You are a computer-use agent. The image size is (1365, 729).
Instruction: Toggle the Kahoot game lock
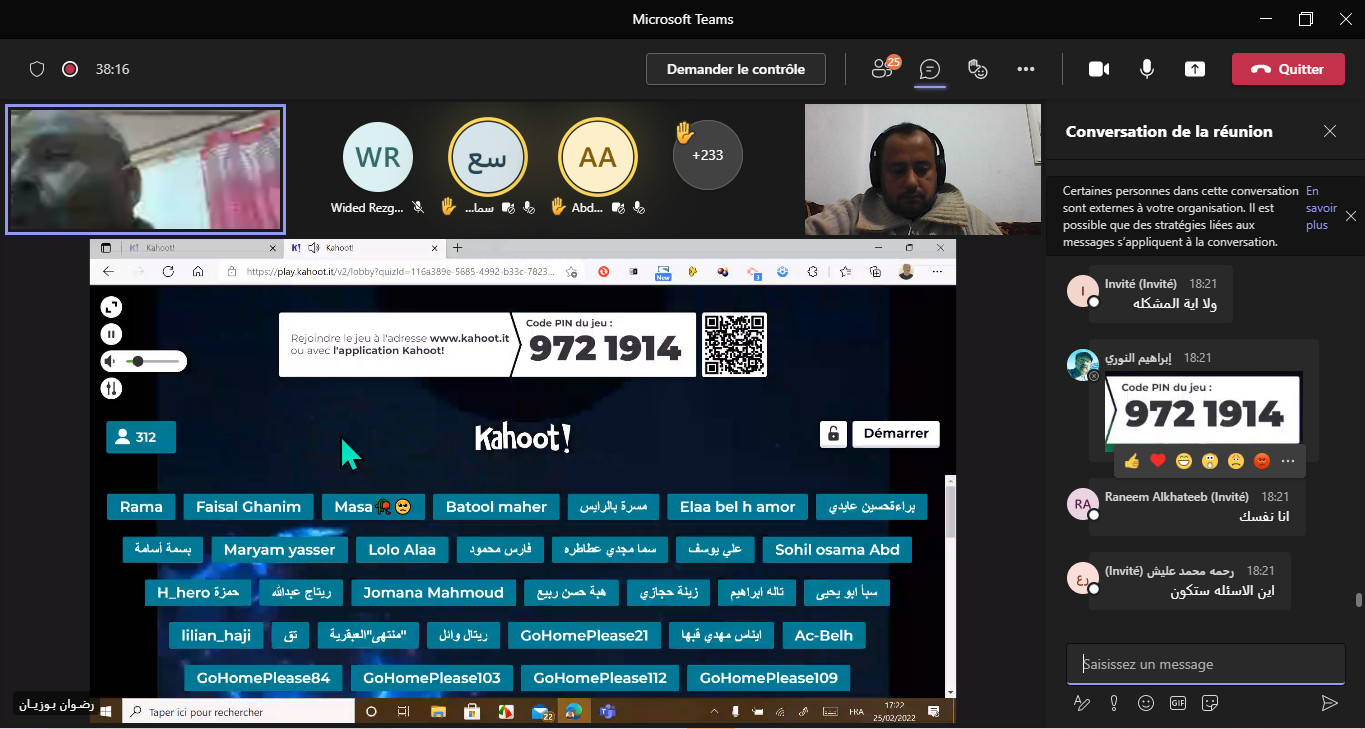point(833,433)
